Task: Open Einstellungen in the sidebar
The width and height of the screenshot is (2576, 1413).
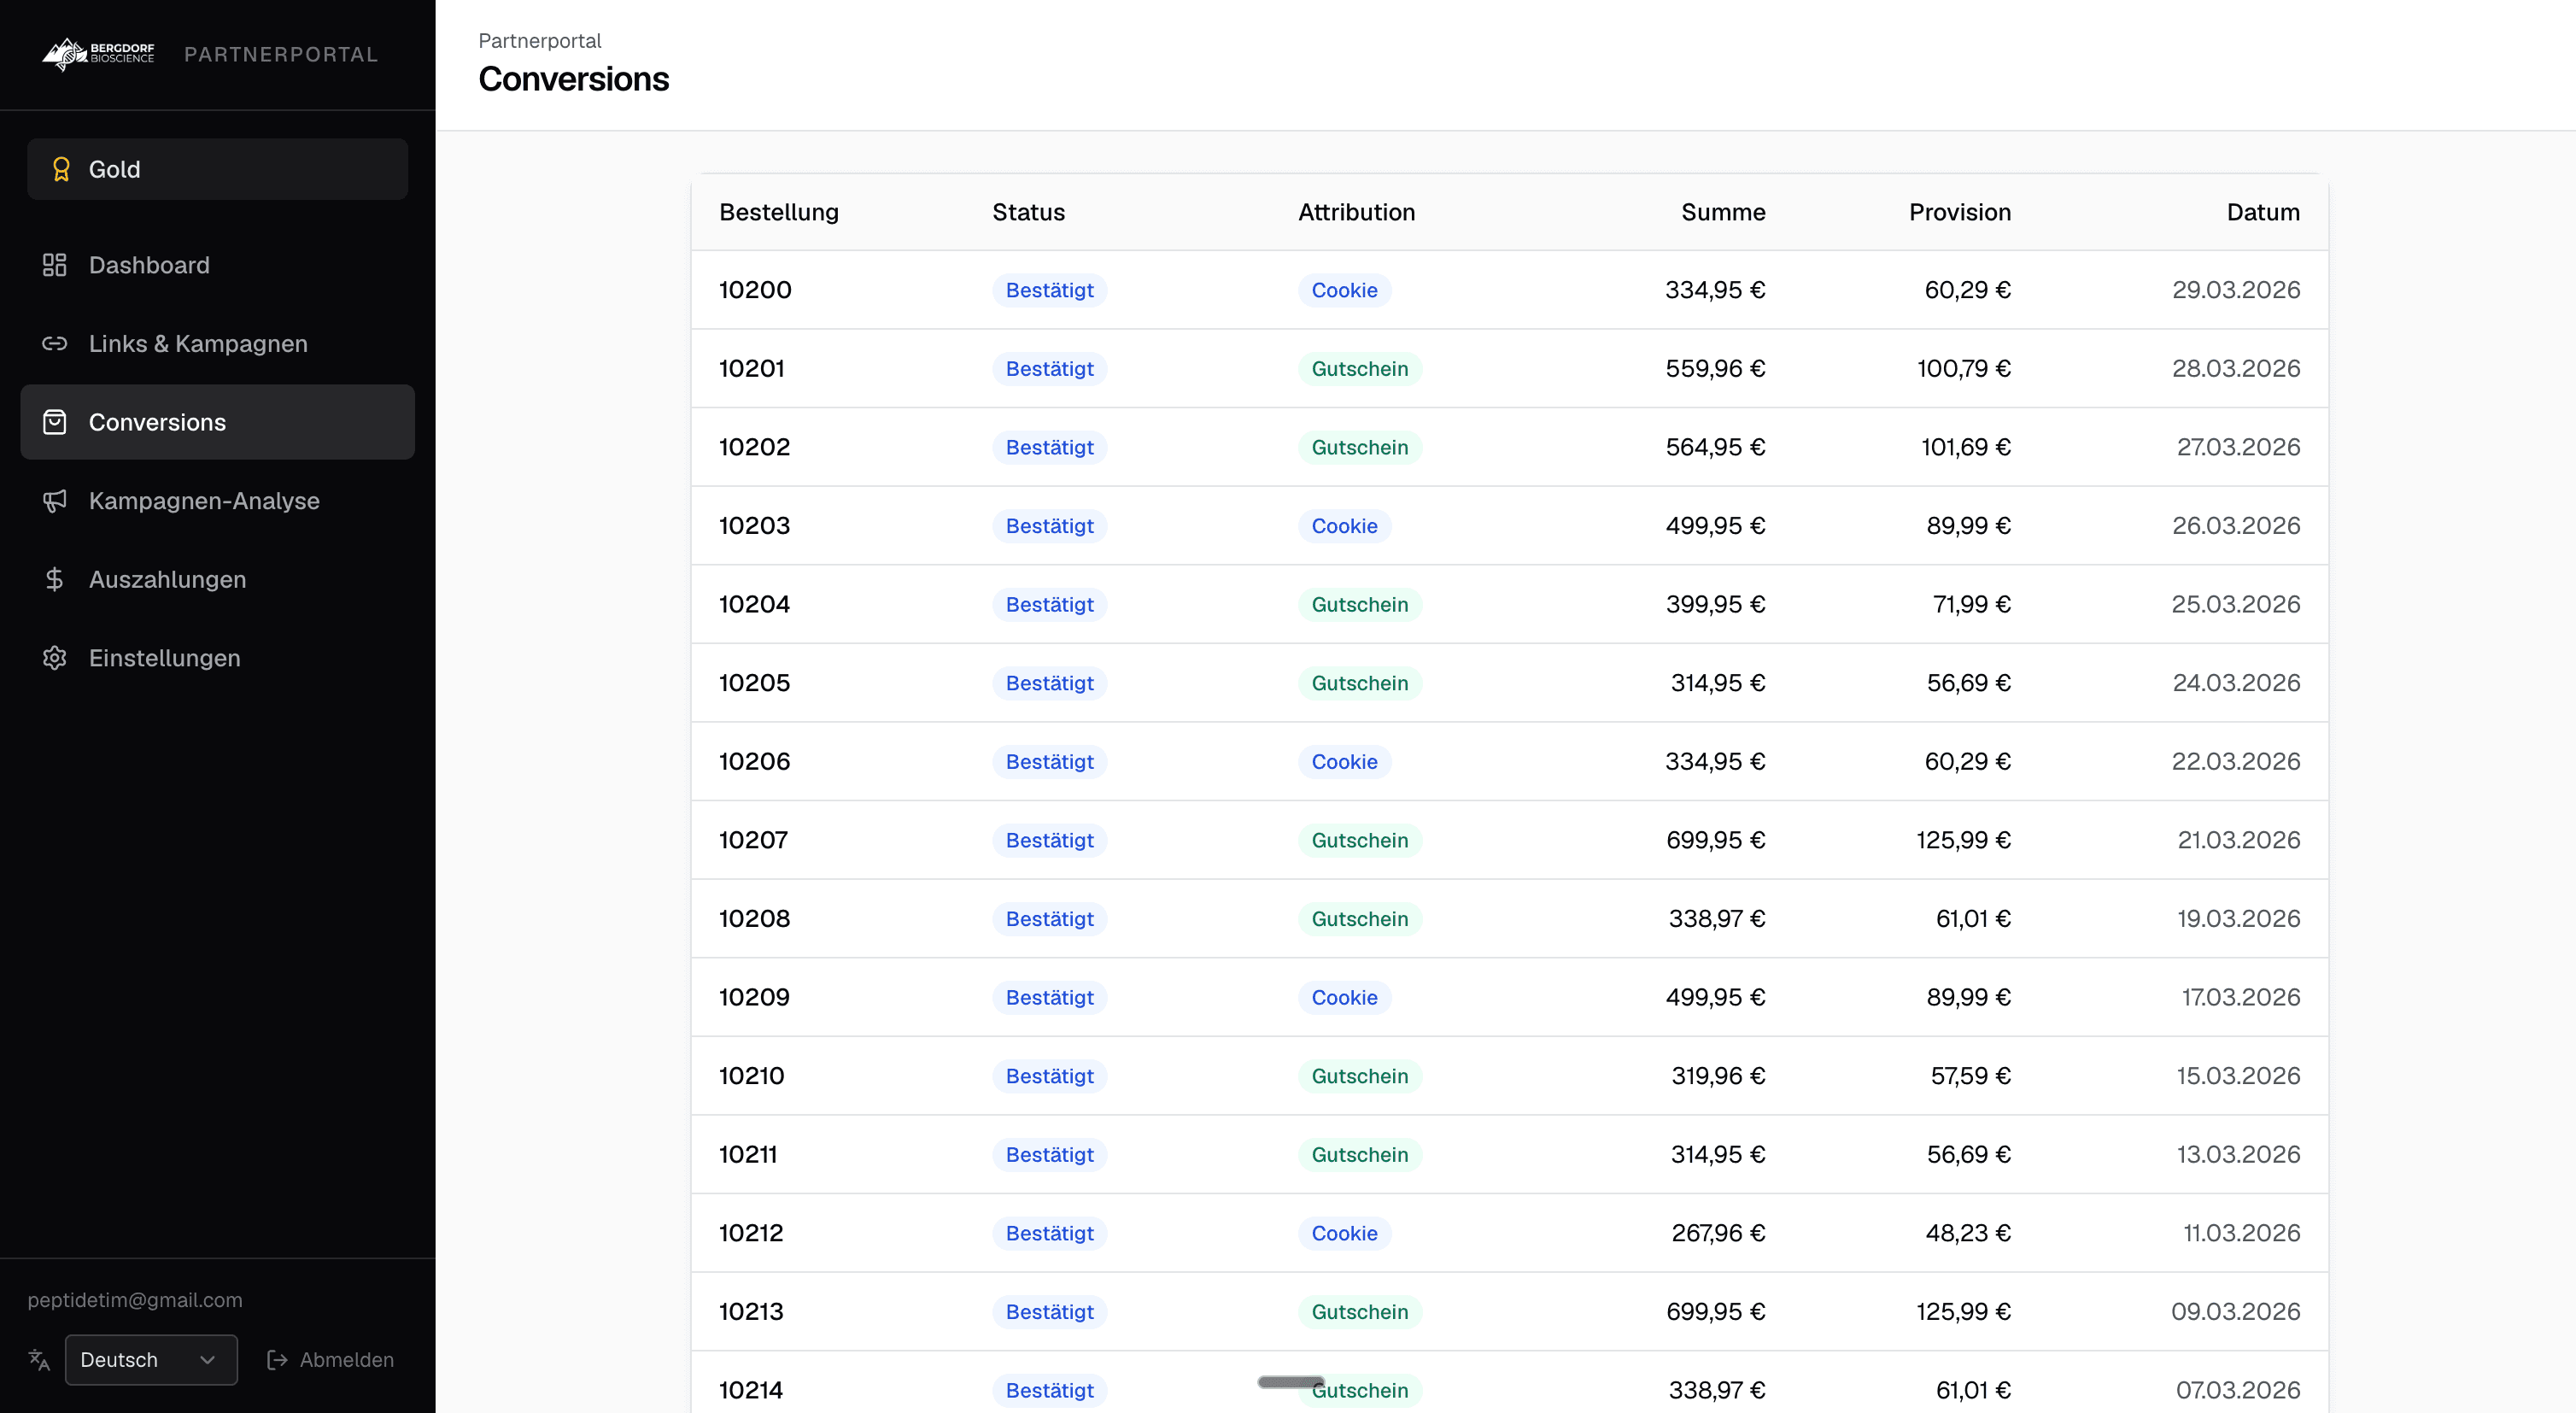Action: (218, 658)
